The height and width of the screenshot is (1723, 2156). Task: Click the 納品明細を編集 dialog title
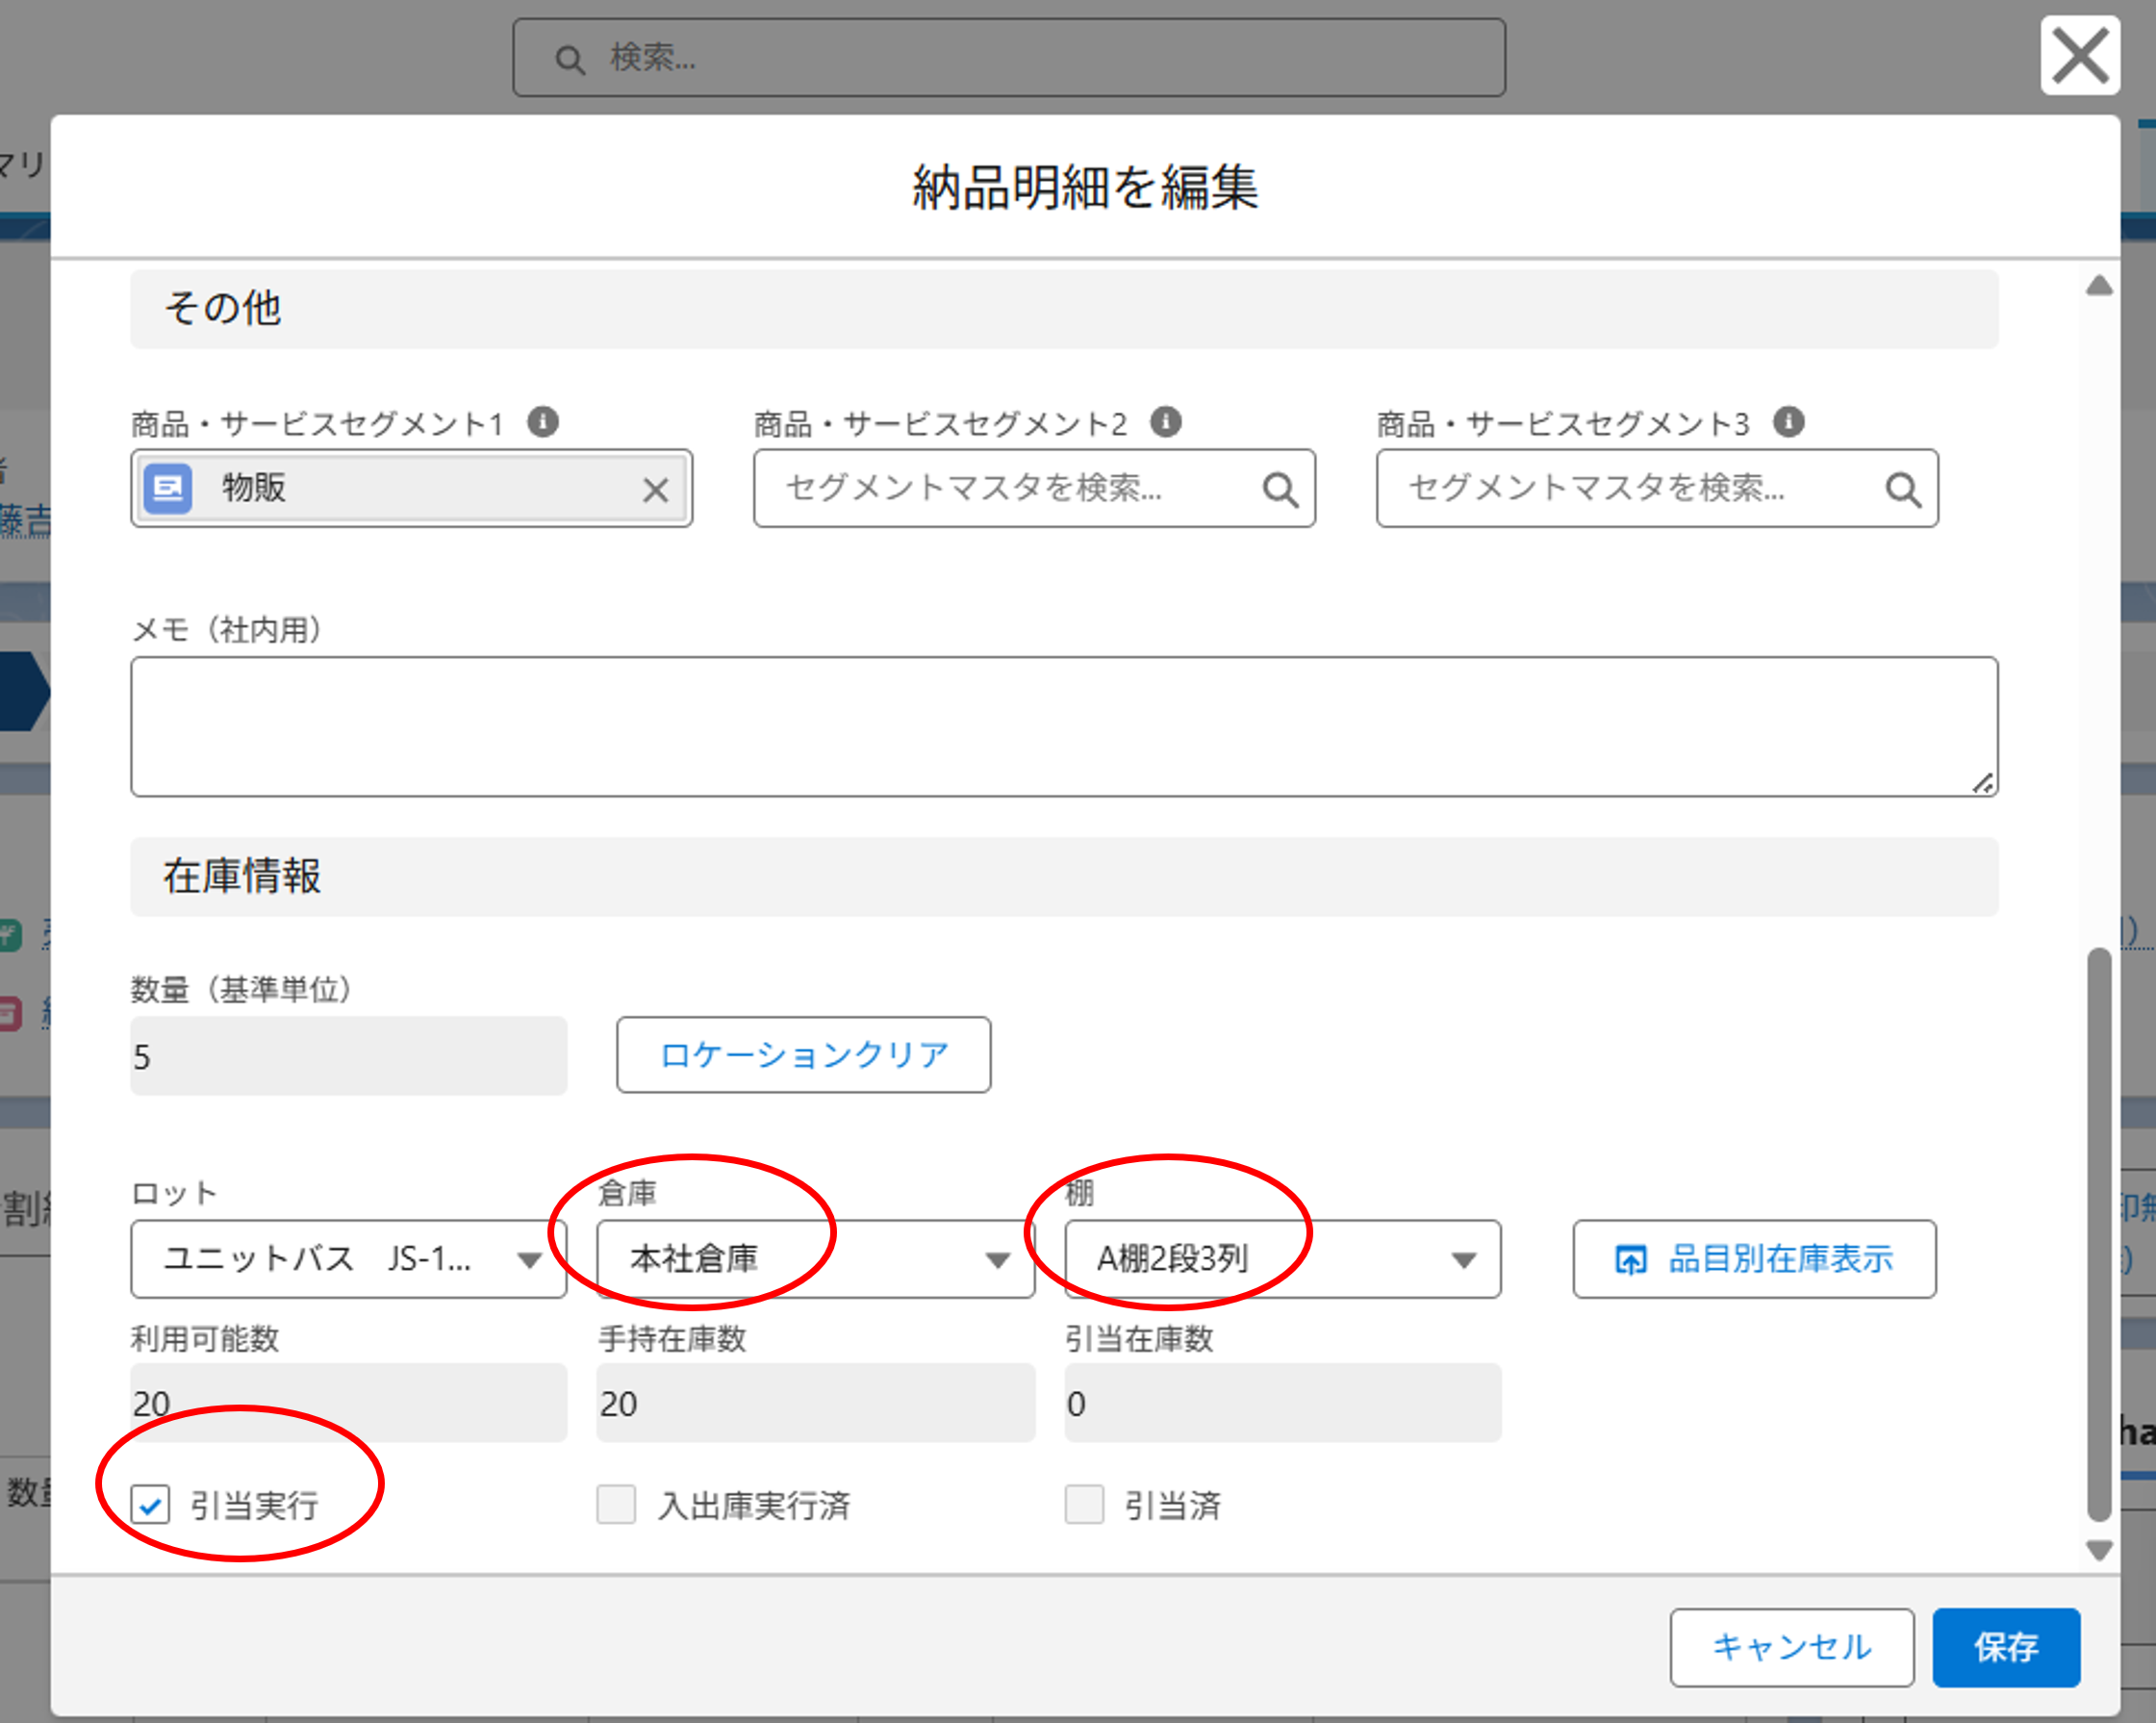tap(1085, 188)
